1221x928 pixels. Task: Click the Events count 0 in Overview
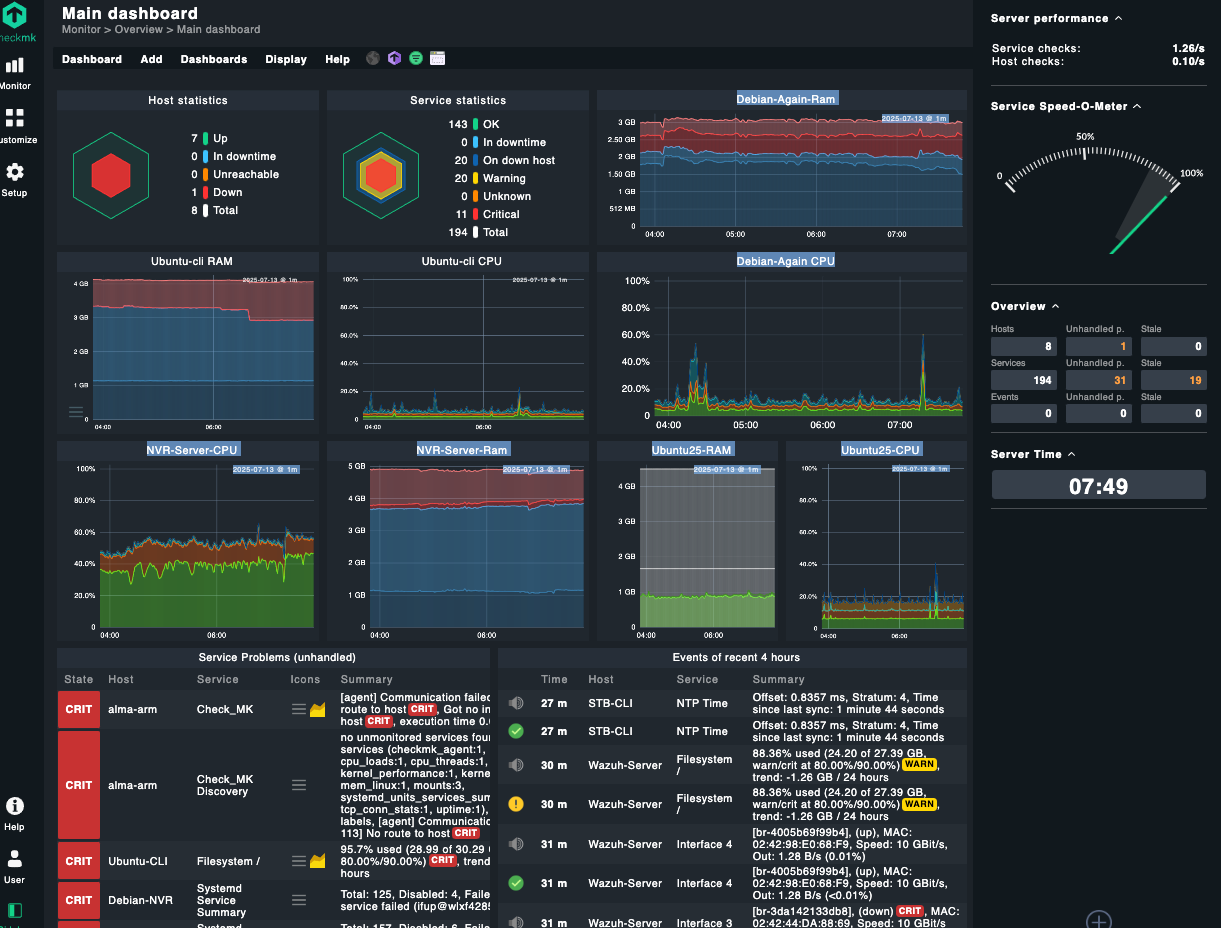(1024, 414)
